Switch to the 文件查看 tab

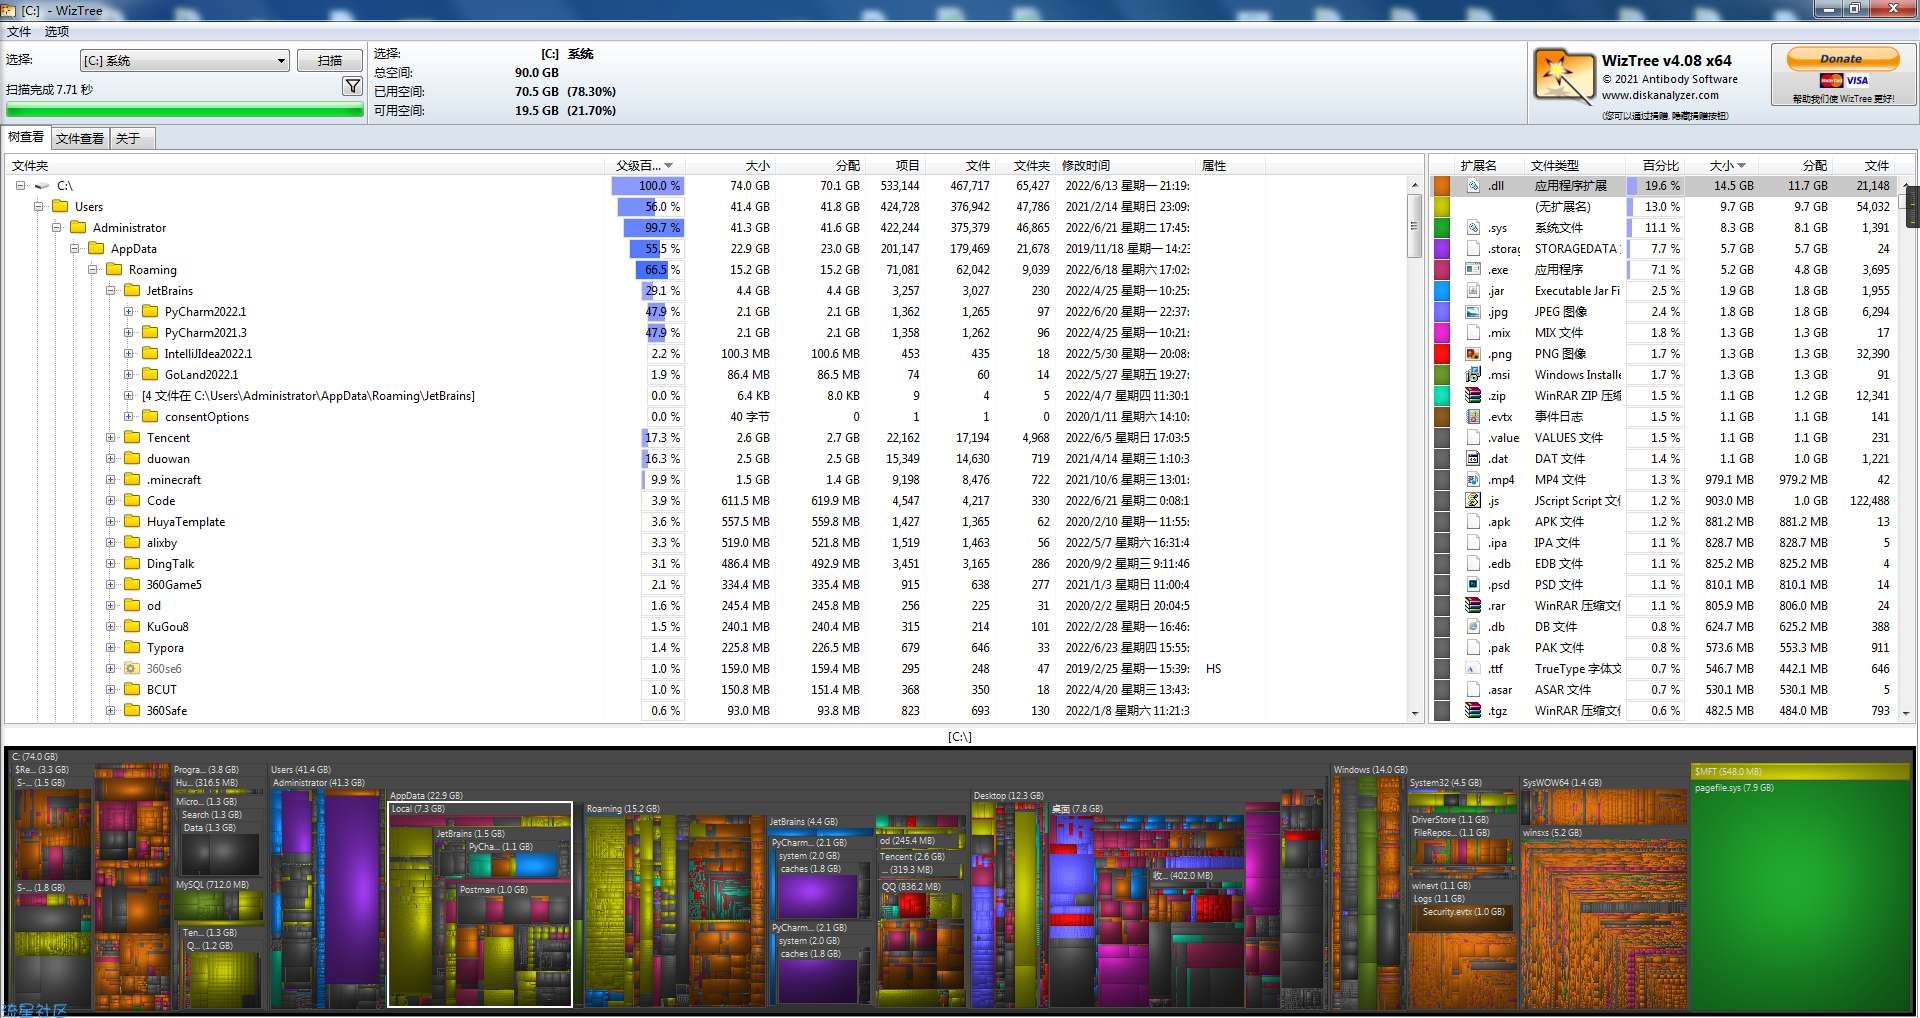click(80, 138)
